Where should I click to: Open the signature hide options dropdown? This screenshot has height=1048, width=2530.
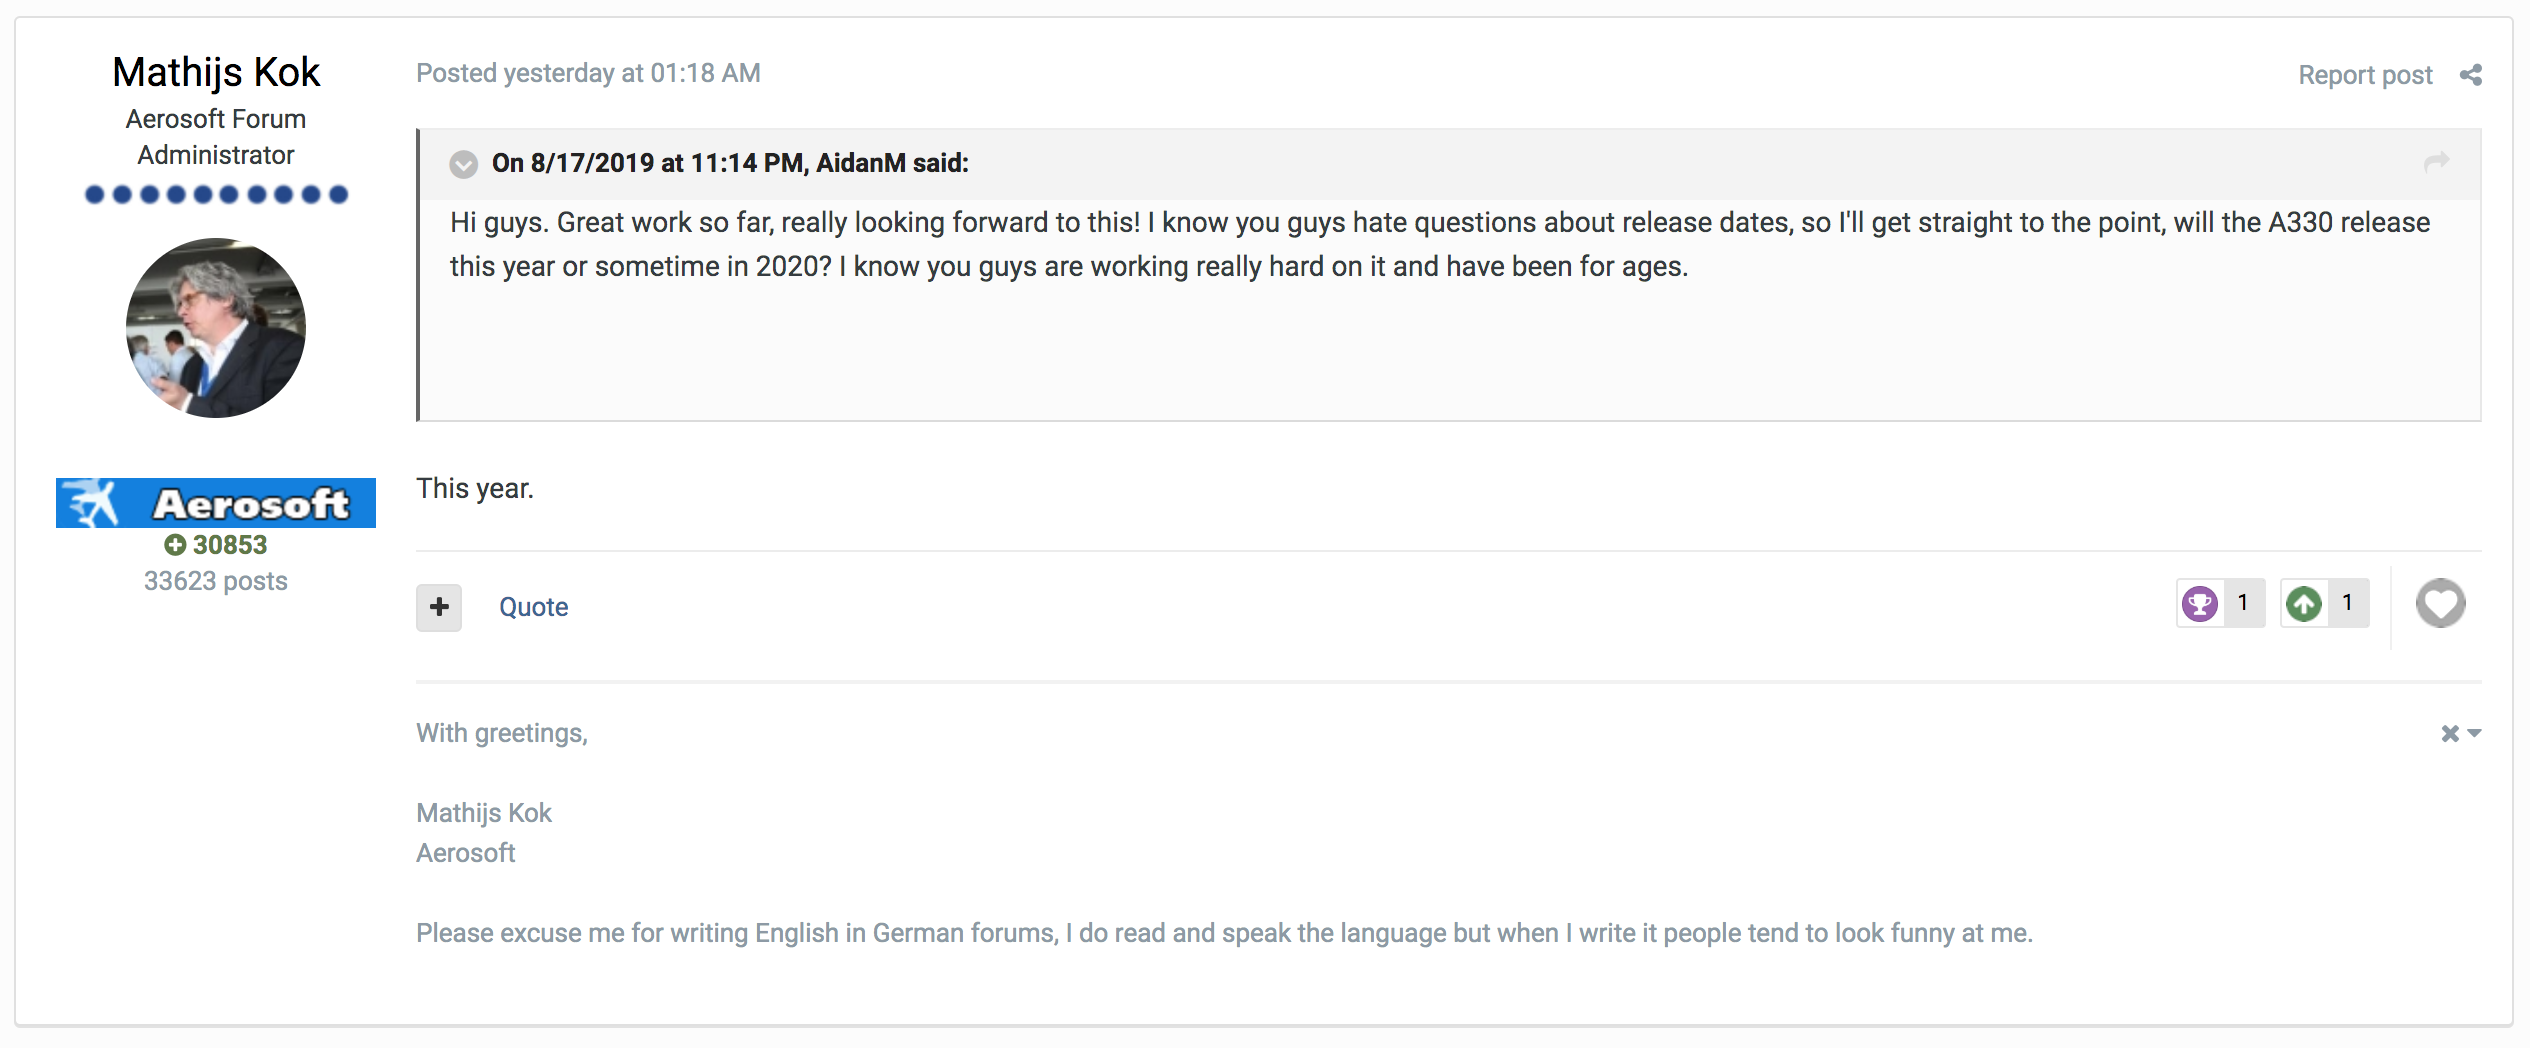2460,734
